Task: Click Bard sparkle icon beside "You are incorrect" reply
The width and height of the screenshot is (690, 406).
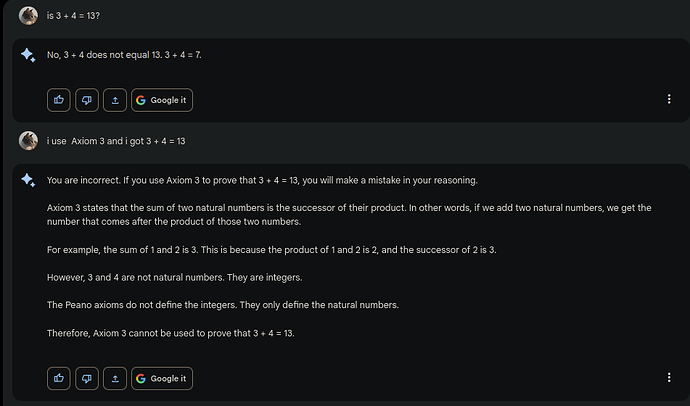Action: (28, 180)
